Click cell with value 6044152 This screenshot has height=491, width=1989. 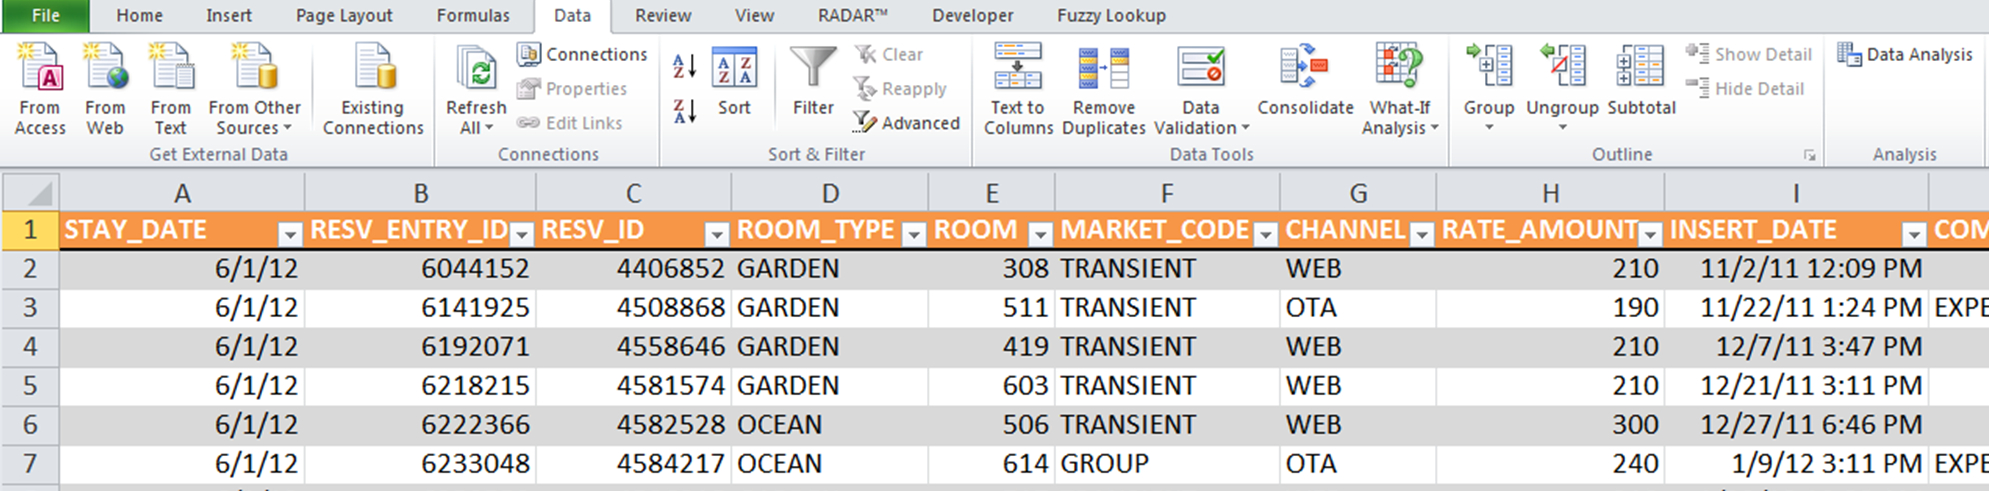(420, 268)
